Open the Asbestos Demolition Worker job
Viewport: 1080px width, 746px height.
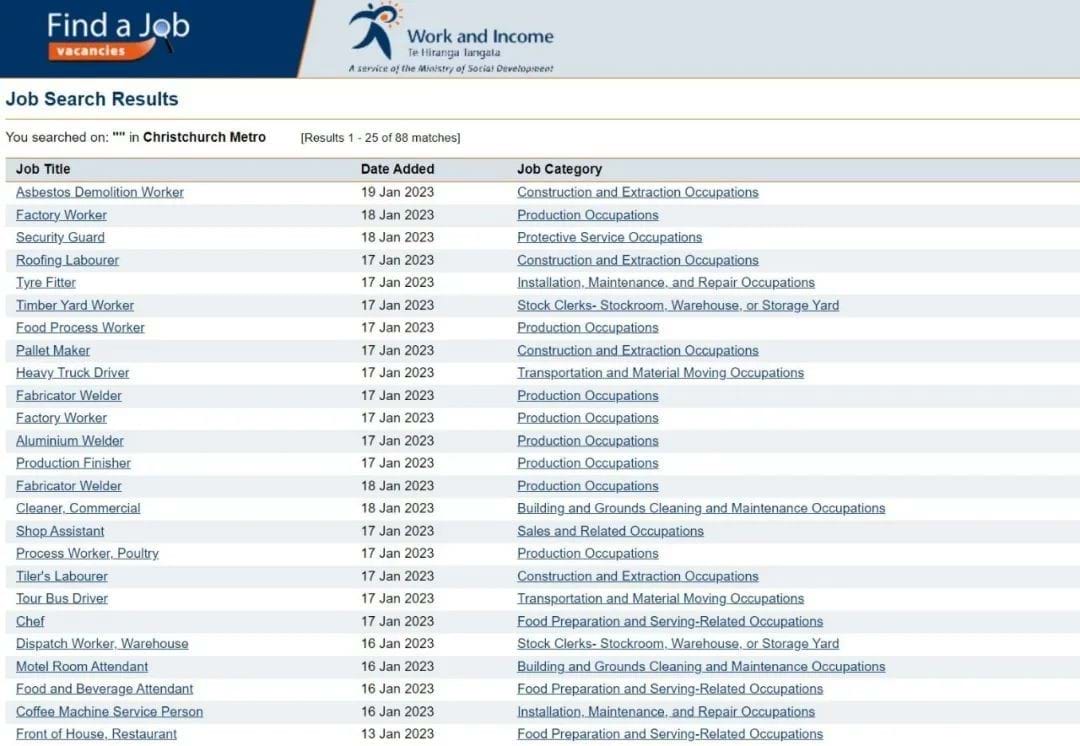click(x=100, y=192)
